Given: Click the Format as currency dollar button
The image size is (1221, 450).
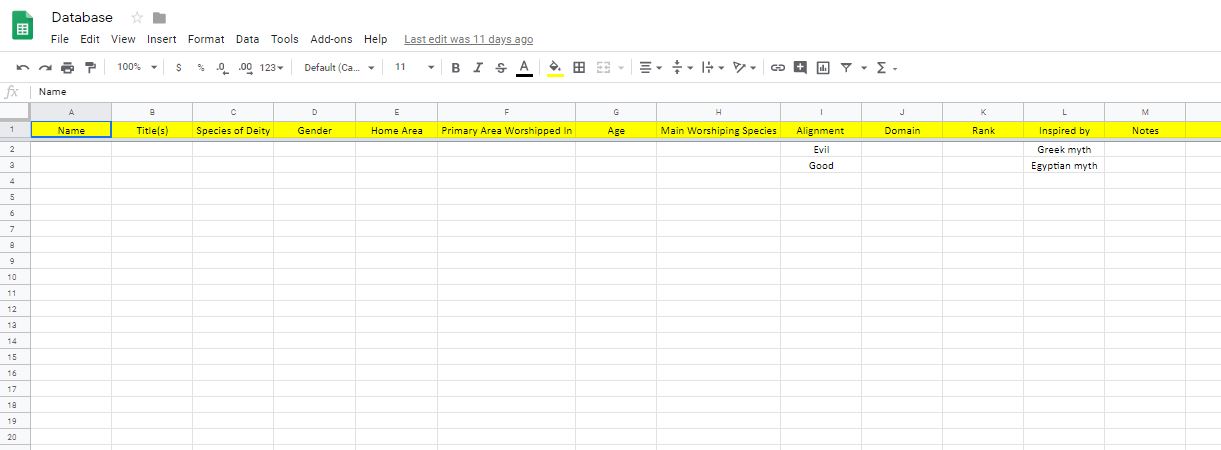Looking at the screenshot, I should (178, 68).
